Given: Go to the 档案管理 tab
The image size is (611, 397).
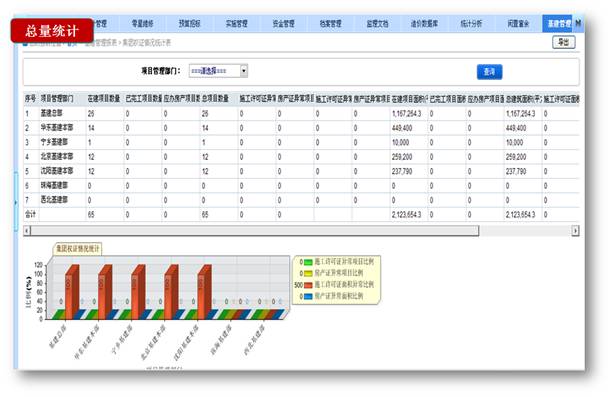Looking at the screenshot, I should pos(330,23).
